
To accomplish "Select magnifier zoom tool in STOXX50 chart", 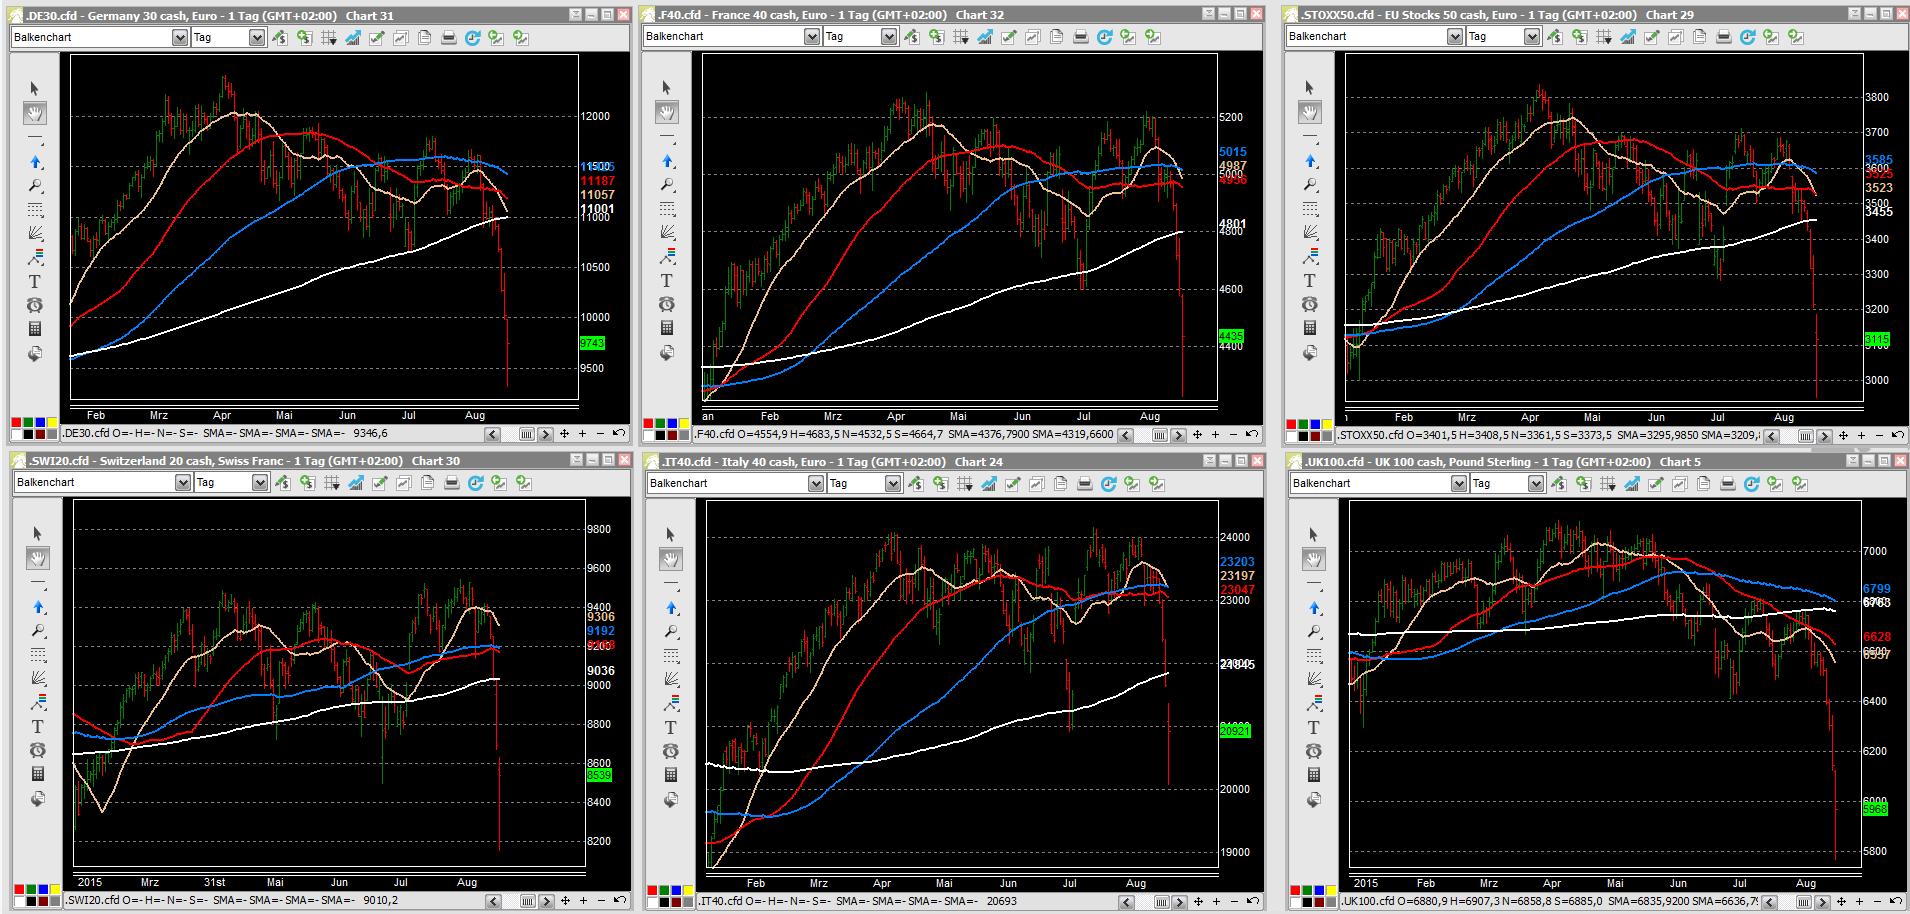I will pos(1310,185).
